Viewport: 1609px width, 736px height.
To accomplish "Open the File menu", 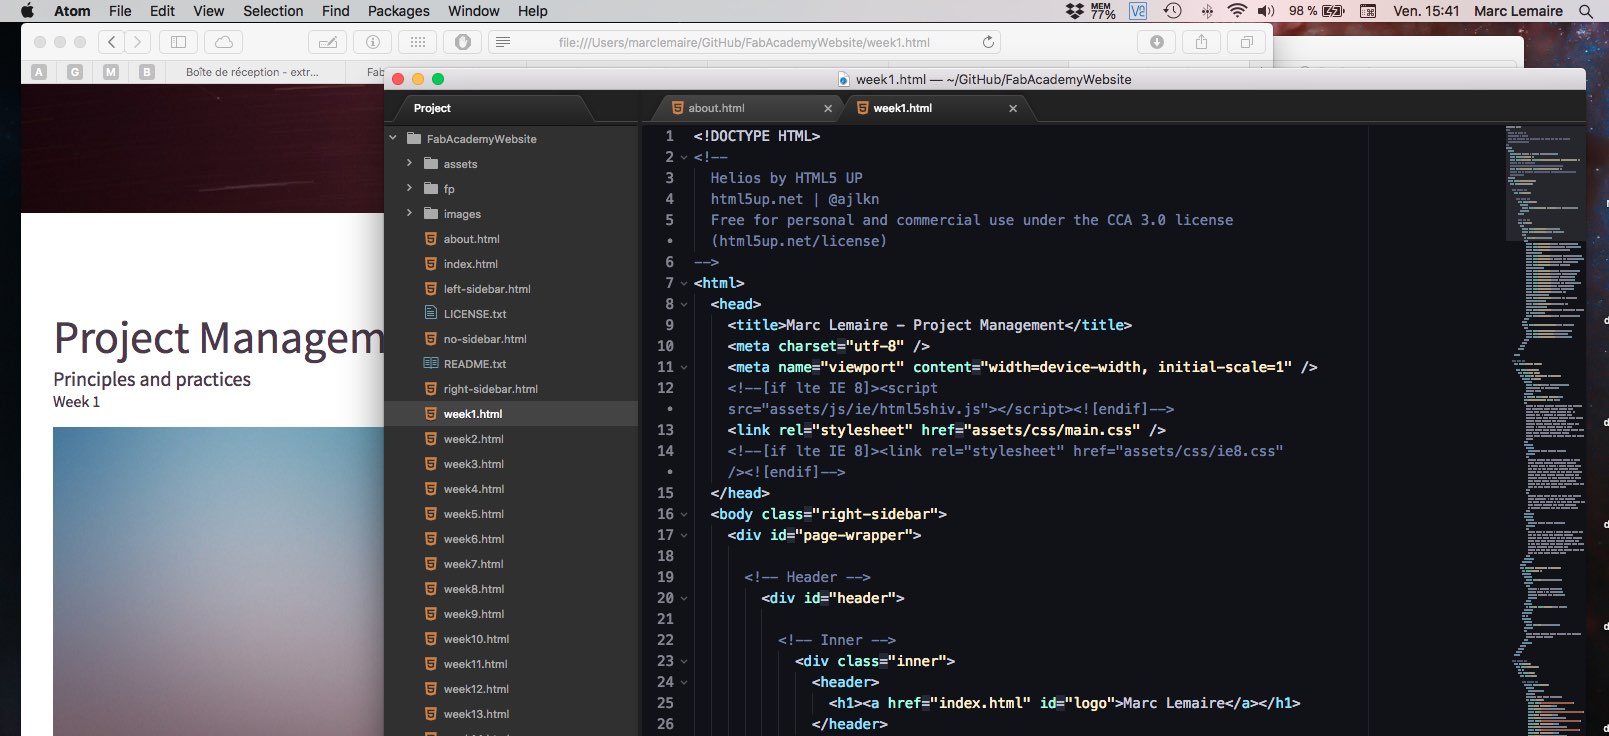I will [x=120, y=11].
